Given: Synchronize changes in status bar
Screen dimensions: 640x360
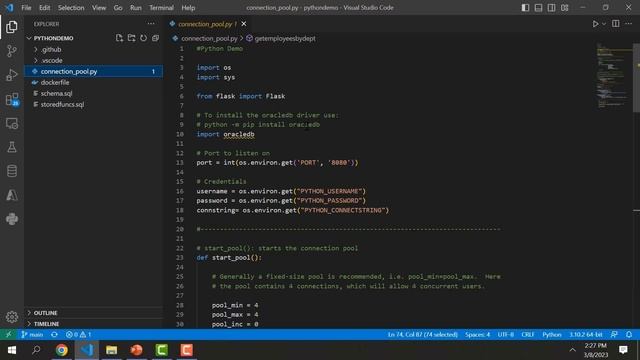Looking at the screenshot, I should pyautogui.click(x=54, y=334).
